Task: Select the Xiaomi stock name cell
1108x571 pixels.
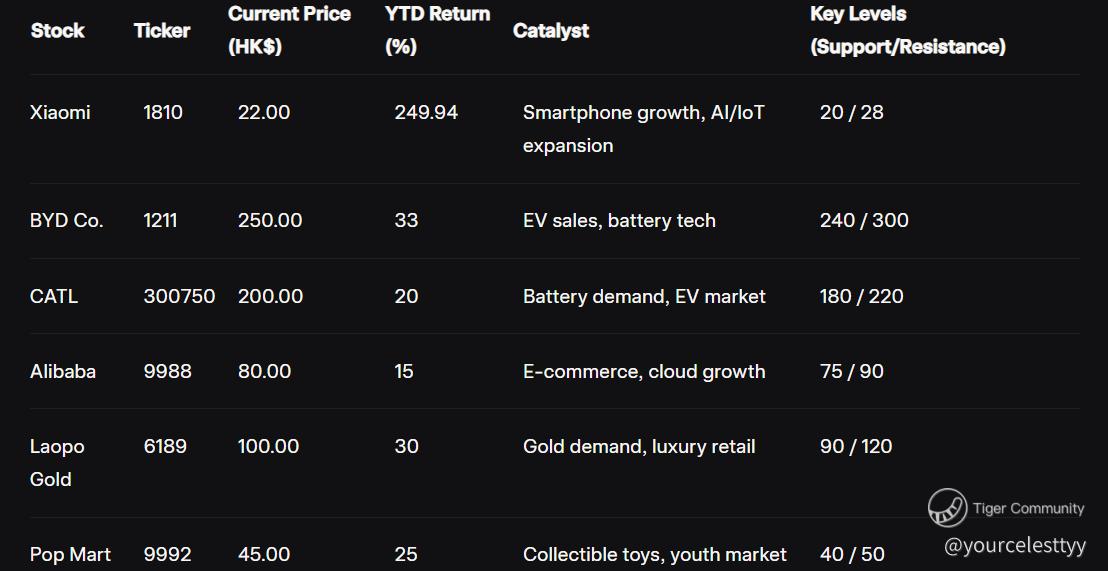Action: pyautogui.click(x=60, y=112)
